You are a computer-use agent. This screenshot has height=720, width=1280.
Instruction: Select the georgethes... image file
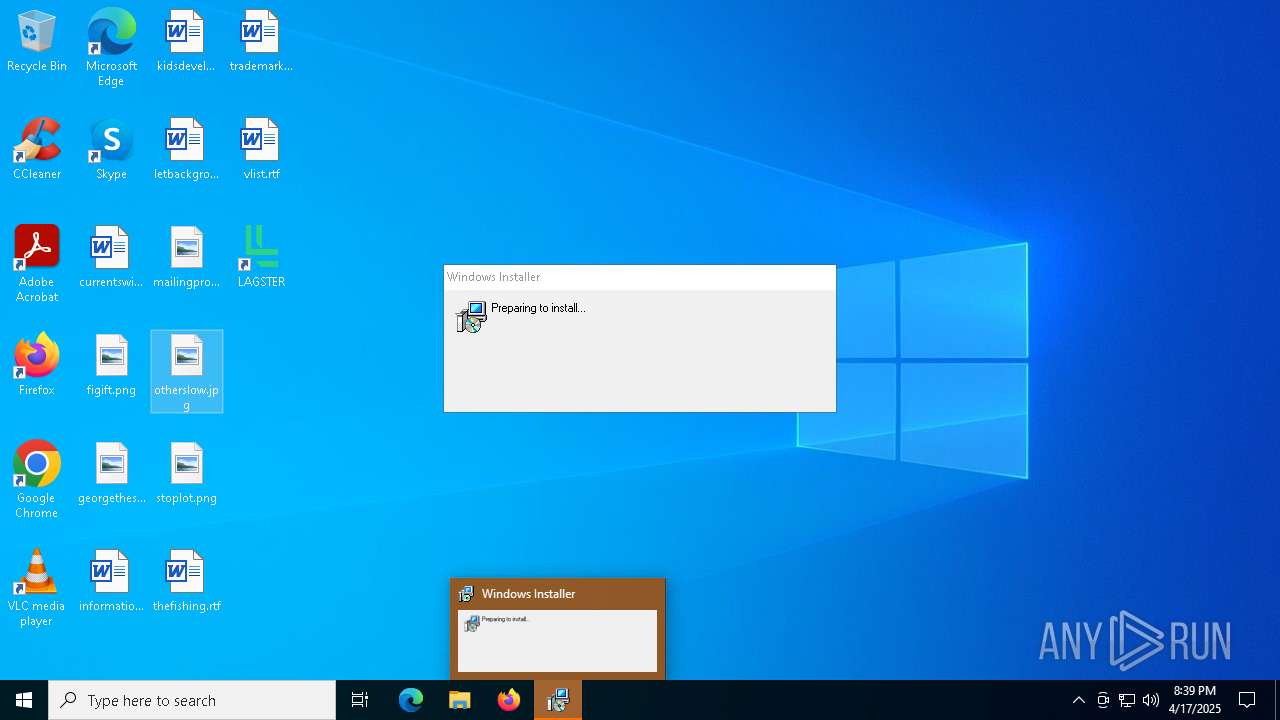click(111, 474)
